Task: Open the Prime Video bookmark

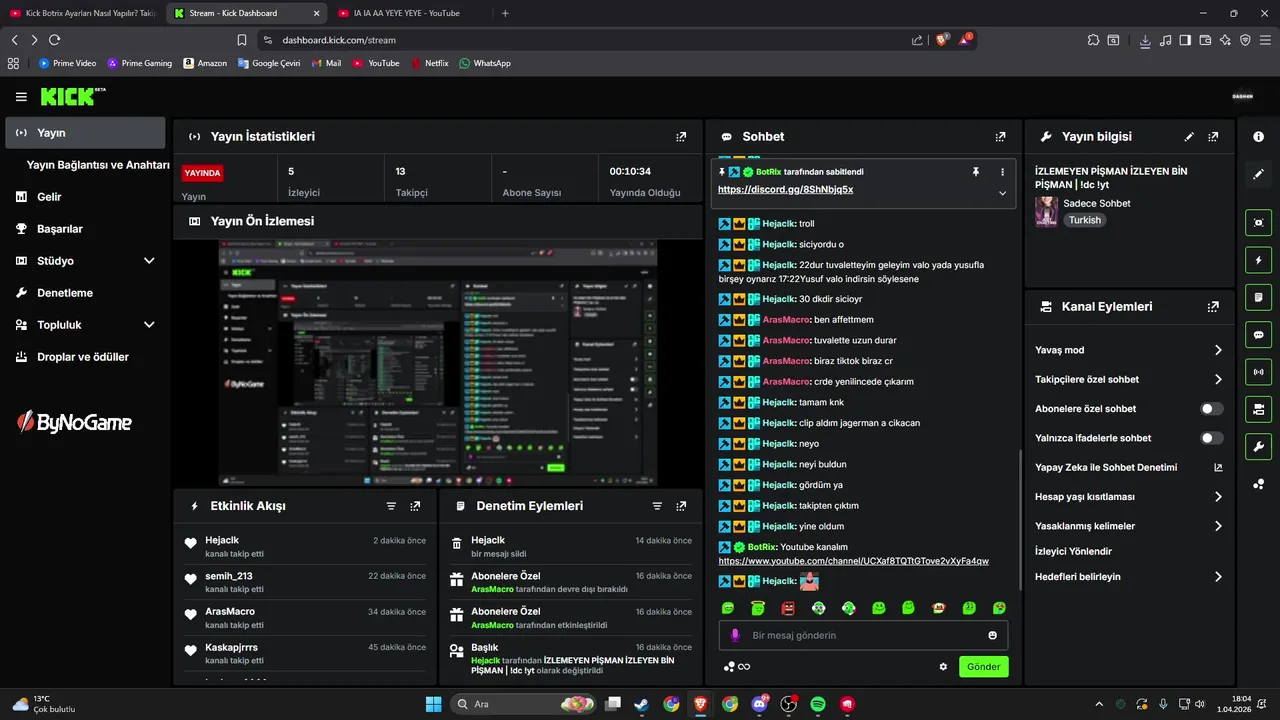Action: [x=67, y=63]
